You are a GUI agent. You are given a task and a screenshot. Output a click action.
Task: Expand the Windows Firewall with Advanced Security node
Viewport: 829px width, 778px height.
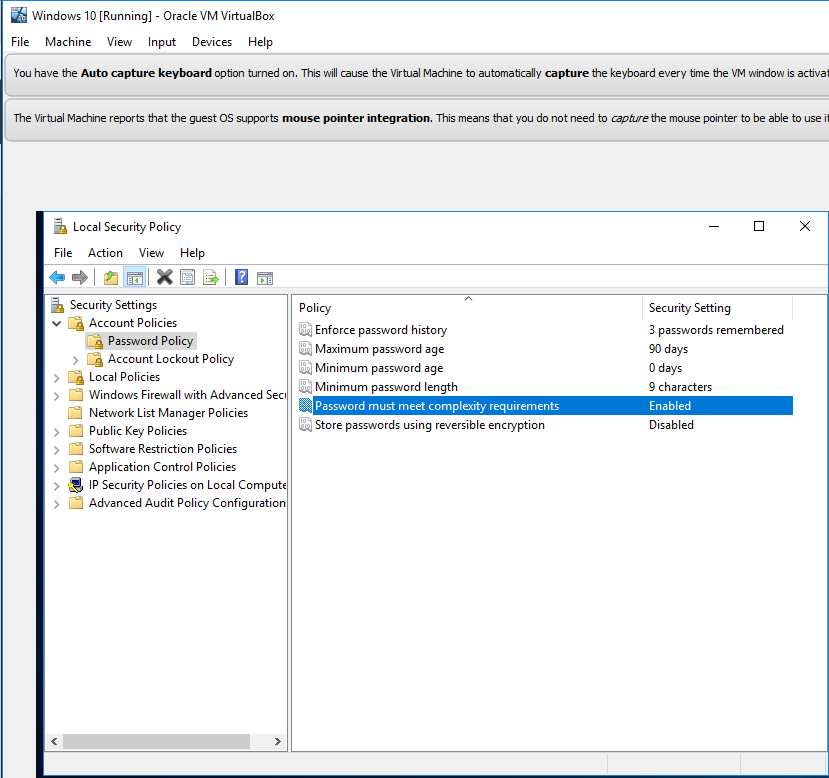tap(57, 396)
